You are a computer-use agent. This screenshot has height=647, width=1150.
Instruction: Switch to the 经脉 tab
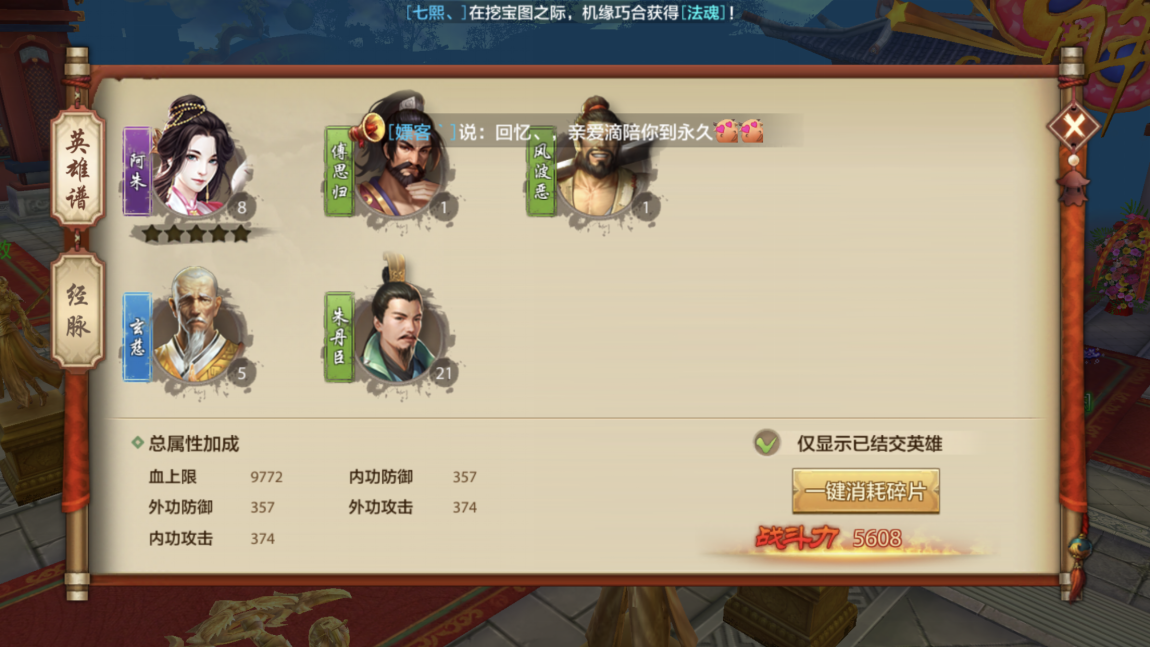click(78, 310)
